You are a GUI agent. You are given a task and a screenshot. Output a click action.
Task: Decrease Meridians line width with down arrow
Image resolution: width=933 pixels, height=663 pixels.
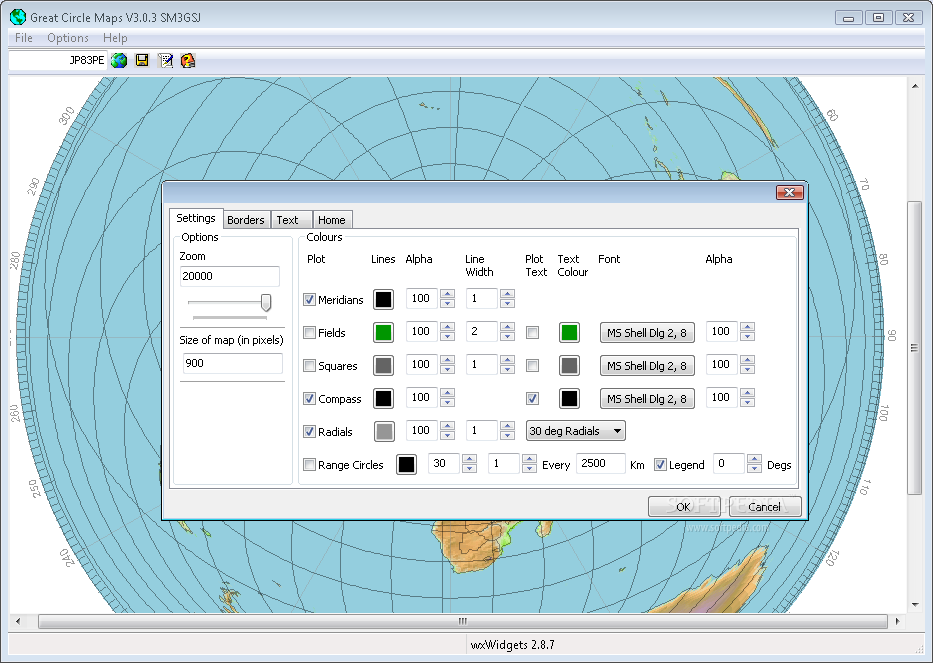(x=507, y=304)
